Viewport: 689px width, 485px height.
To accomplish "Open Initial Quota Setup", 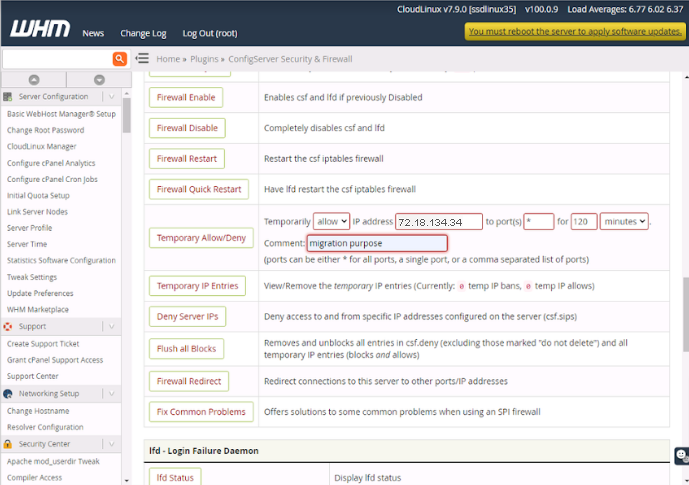I will pyautogui.click(x=38, y=195).
